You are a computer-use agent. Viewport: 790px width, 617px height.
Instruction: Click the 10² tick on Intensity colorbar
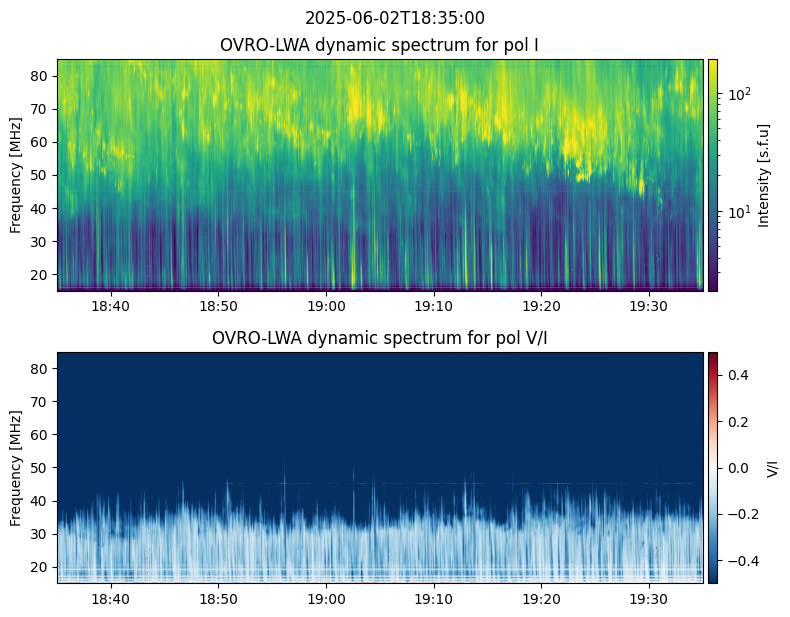click(x=738, y=94)
